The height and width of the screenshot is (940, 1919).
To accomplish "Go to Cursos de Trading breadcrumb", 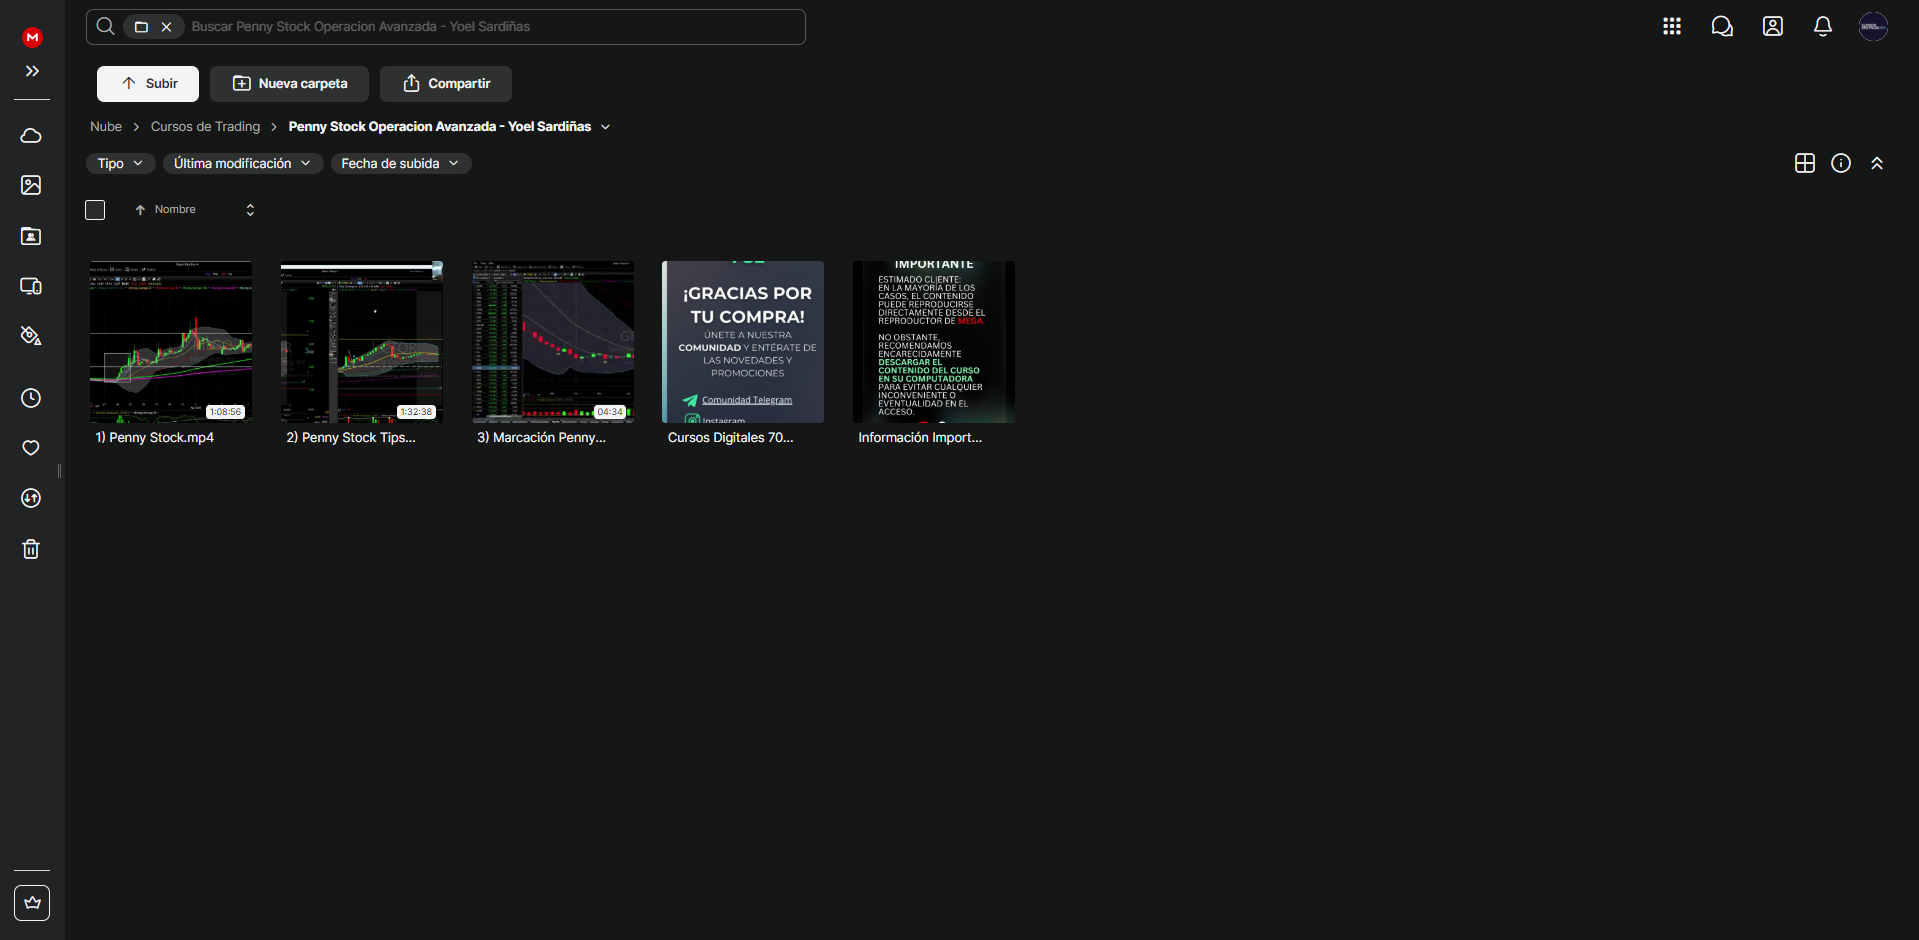I will [x=205, y=127].
